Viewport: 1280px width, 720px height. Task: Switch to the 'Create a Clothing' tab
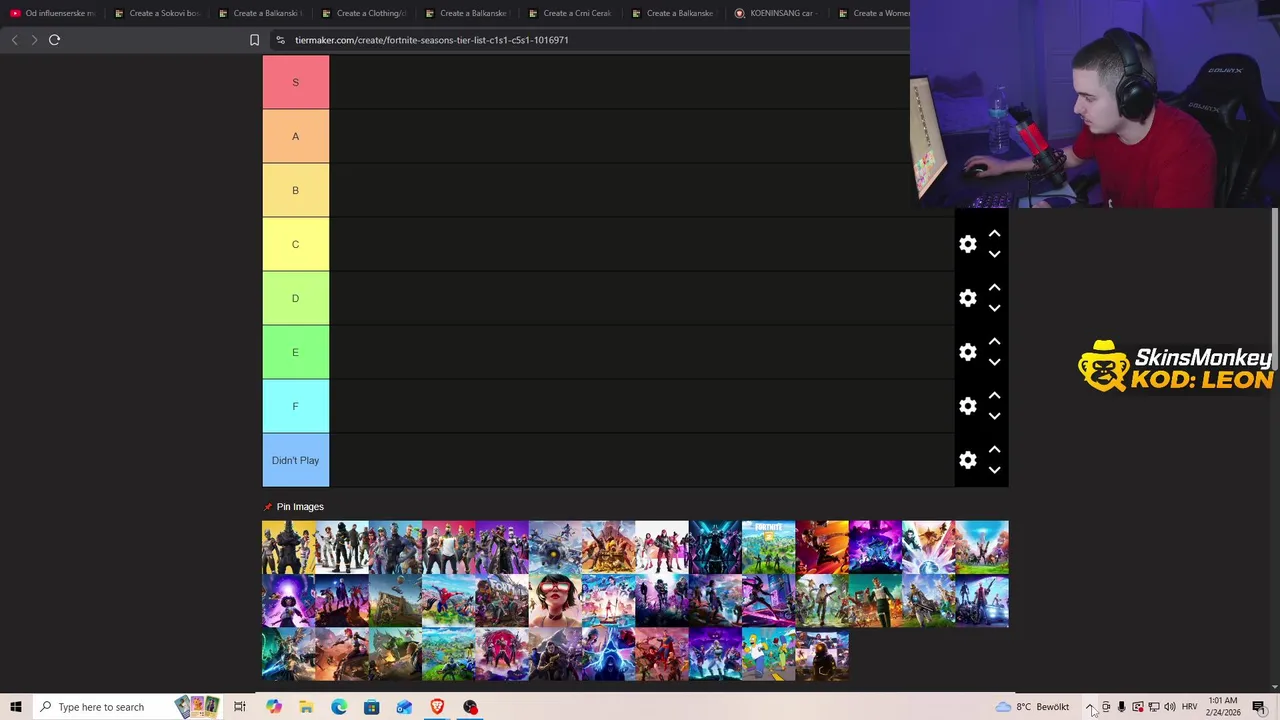pos(364,13)
